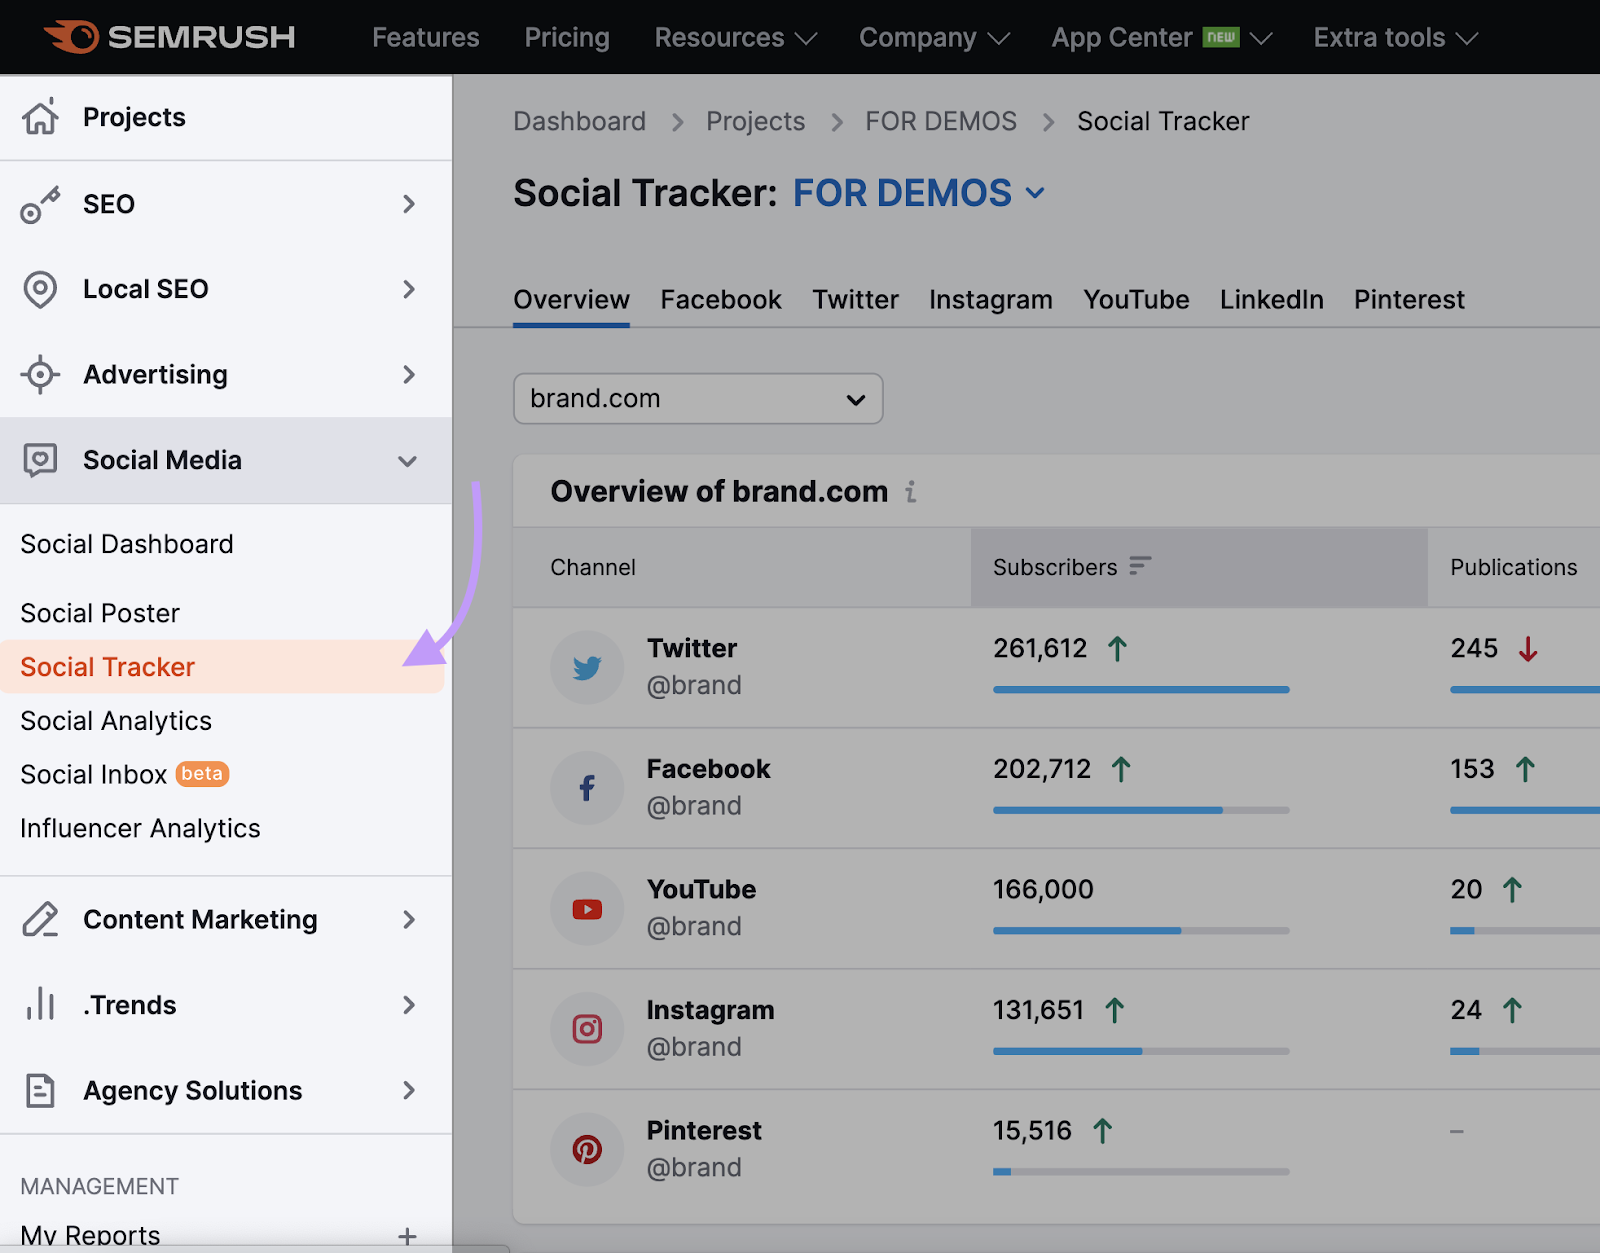1600x1253 pixels.
Task: Click the new badge on App Center
Action: [x=1221, y=37]
